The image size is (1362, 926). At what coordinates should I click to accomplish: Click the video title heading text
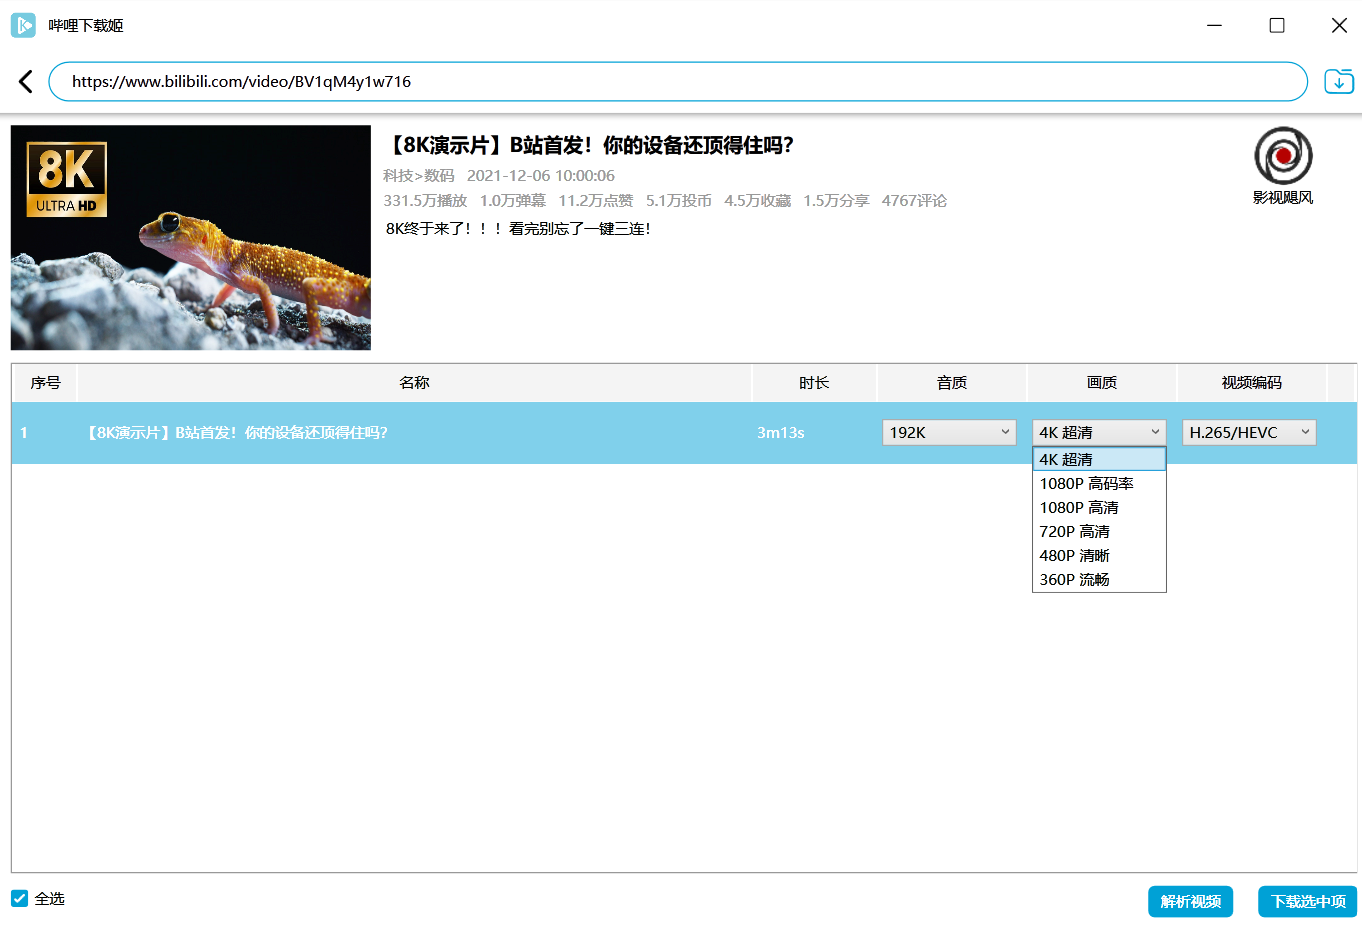[x=589, y=146]
